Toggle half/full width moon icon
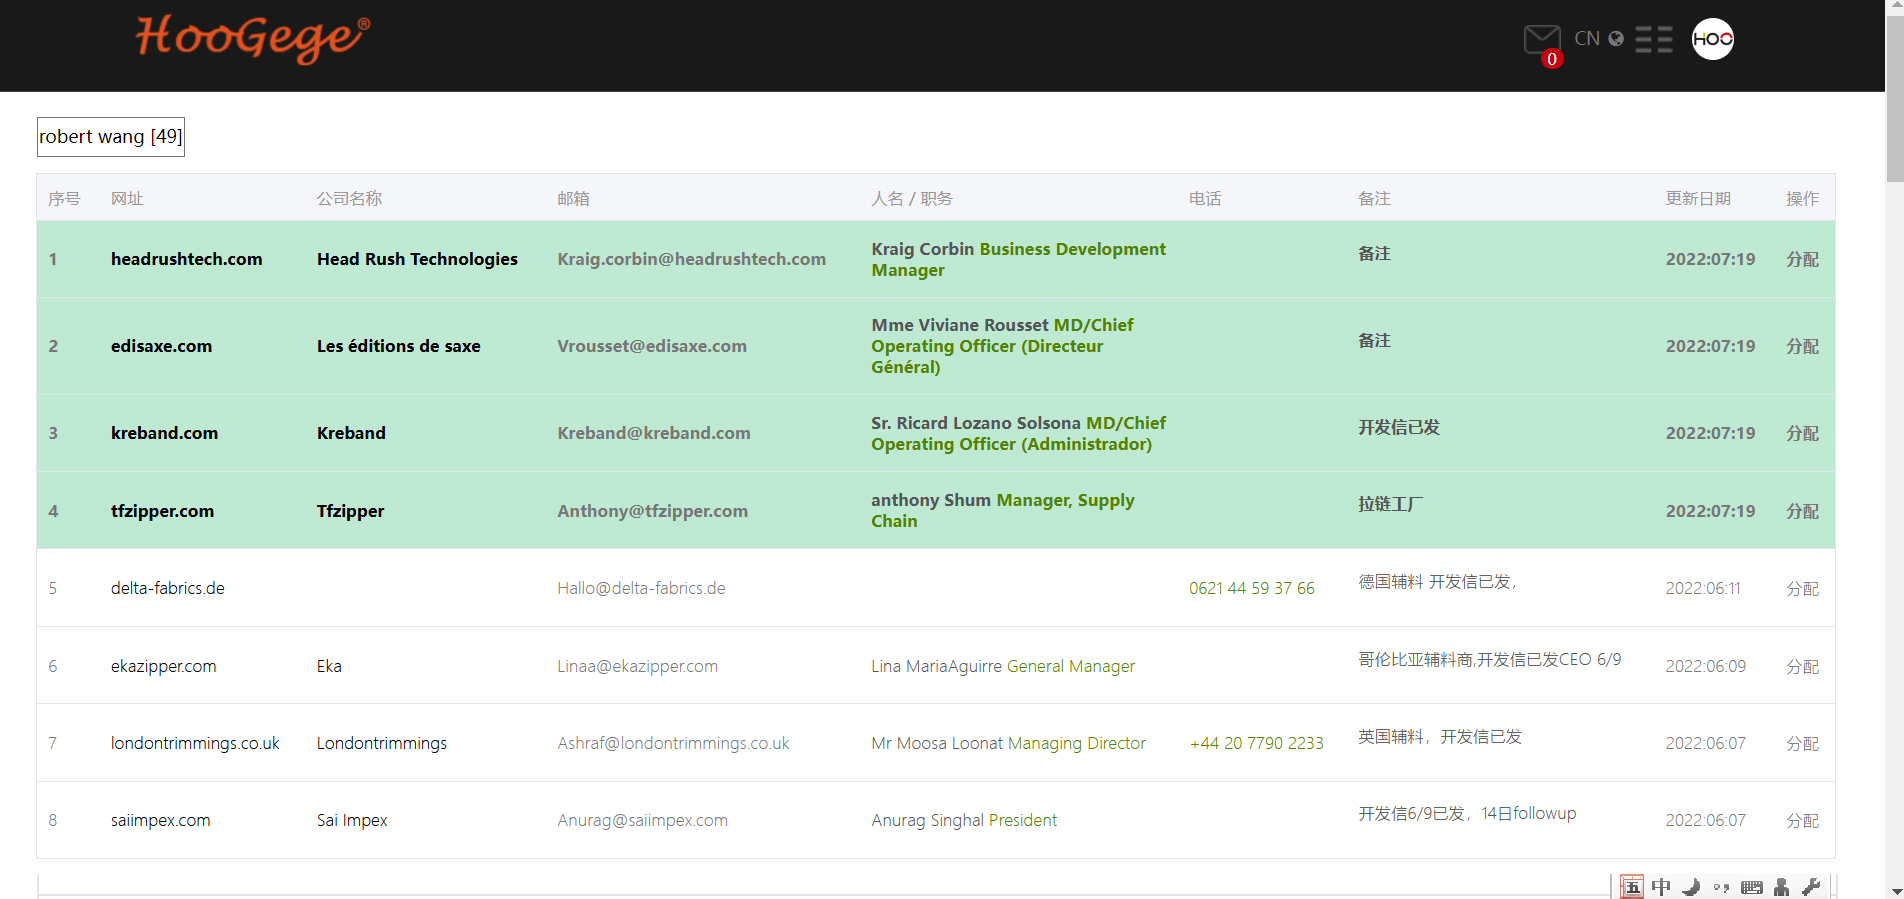The image size is (1904, 899). pos(1691,887)
